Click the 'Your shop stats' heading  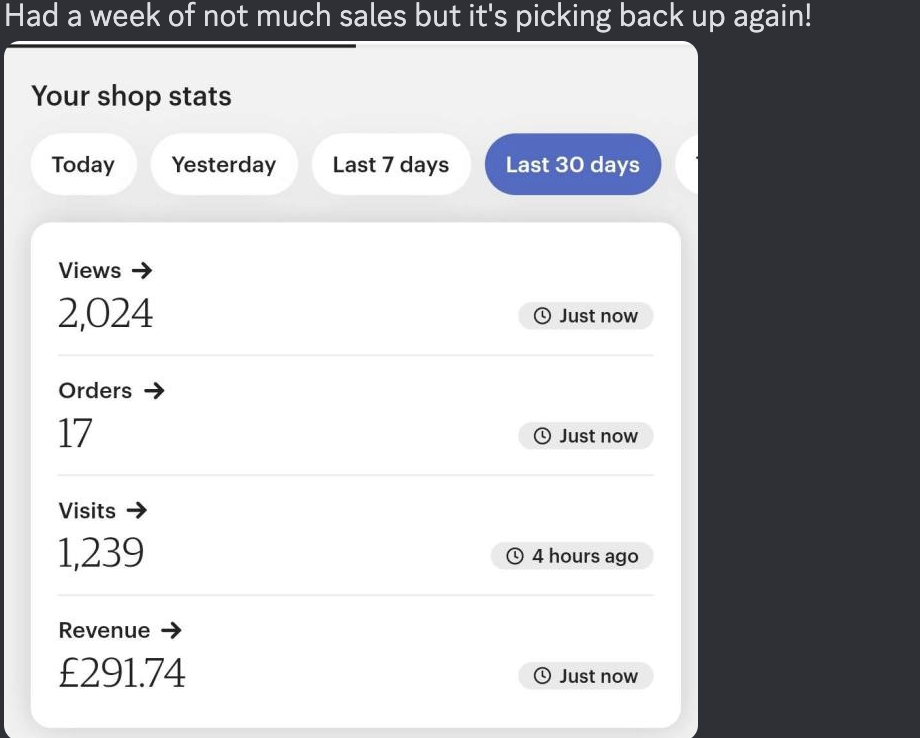click(x=131, y=96)
